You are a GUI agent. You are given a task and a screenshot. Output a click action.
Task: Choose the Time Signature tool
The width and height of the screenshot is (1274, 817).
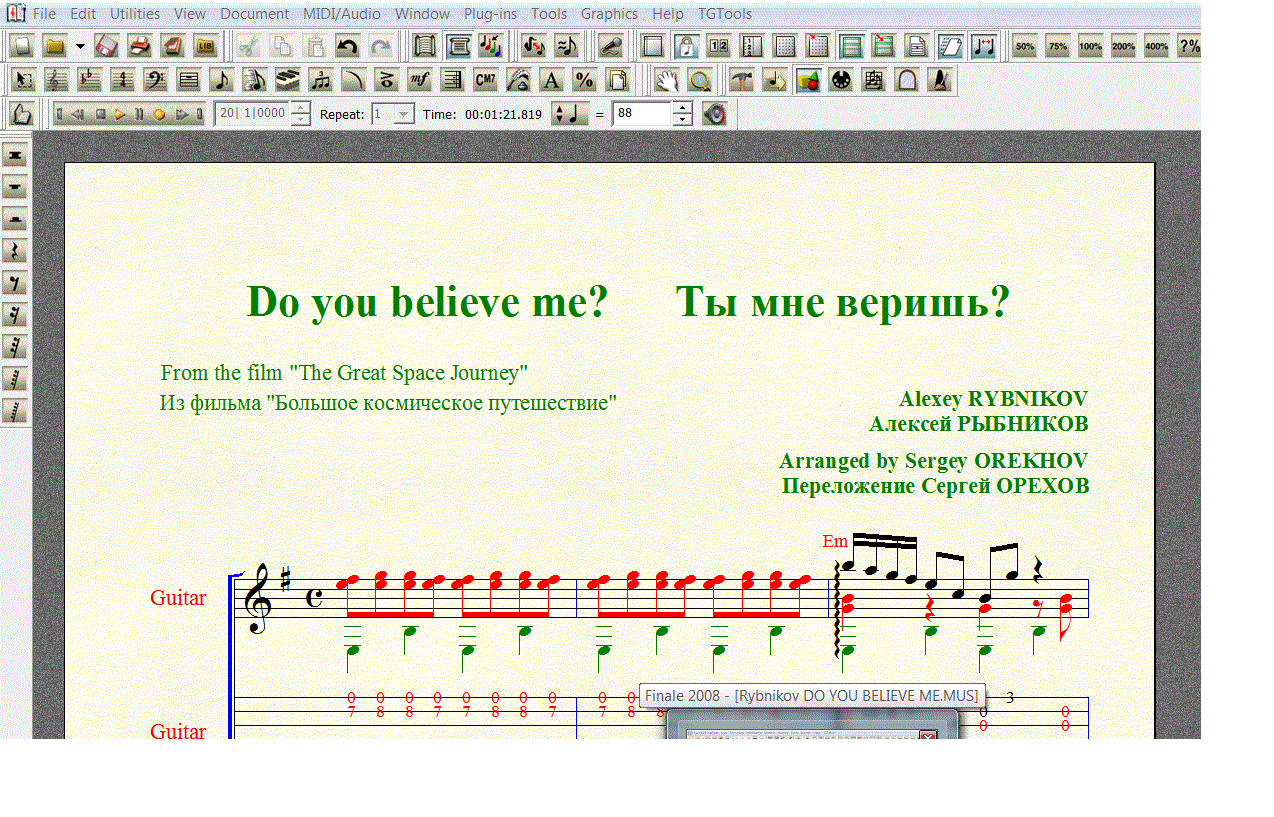tap(123, 80)
